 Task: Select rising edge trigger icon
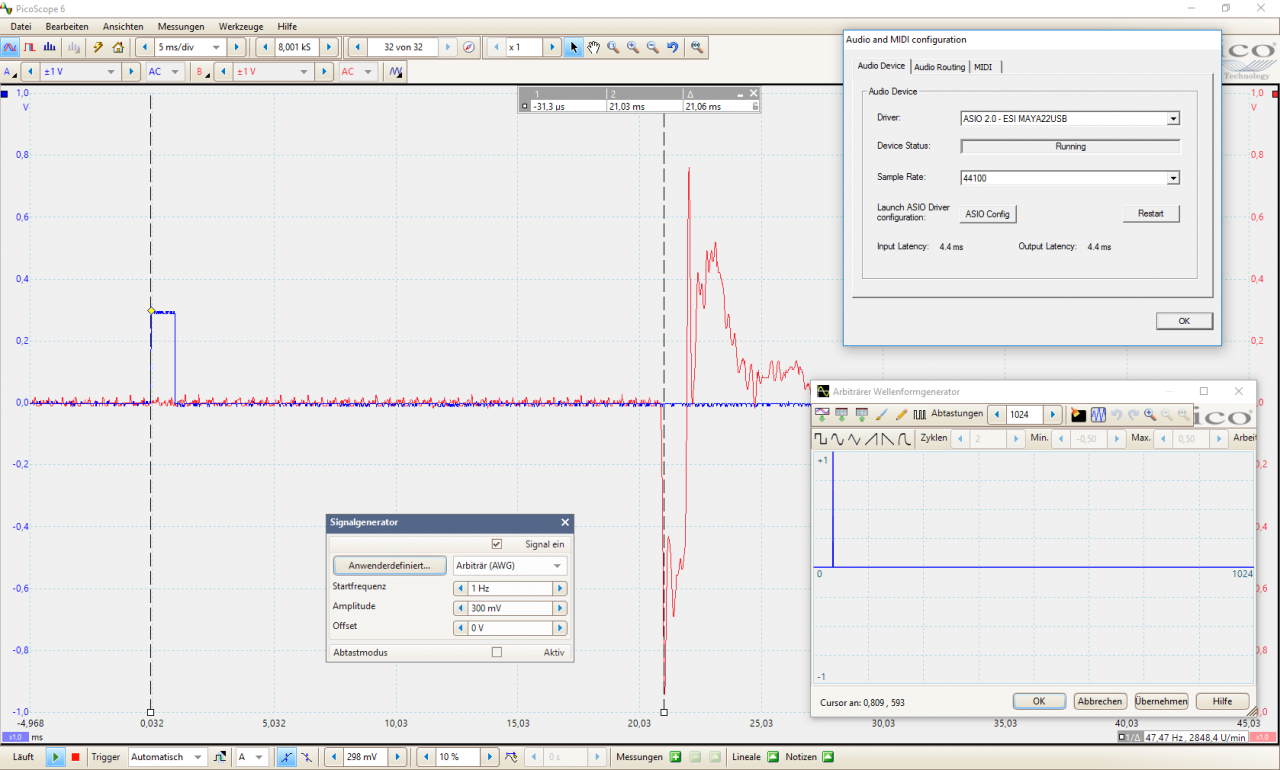click(287, 757)
